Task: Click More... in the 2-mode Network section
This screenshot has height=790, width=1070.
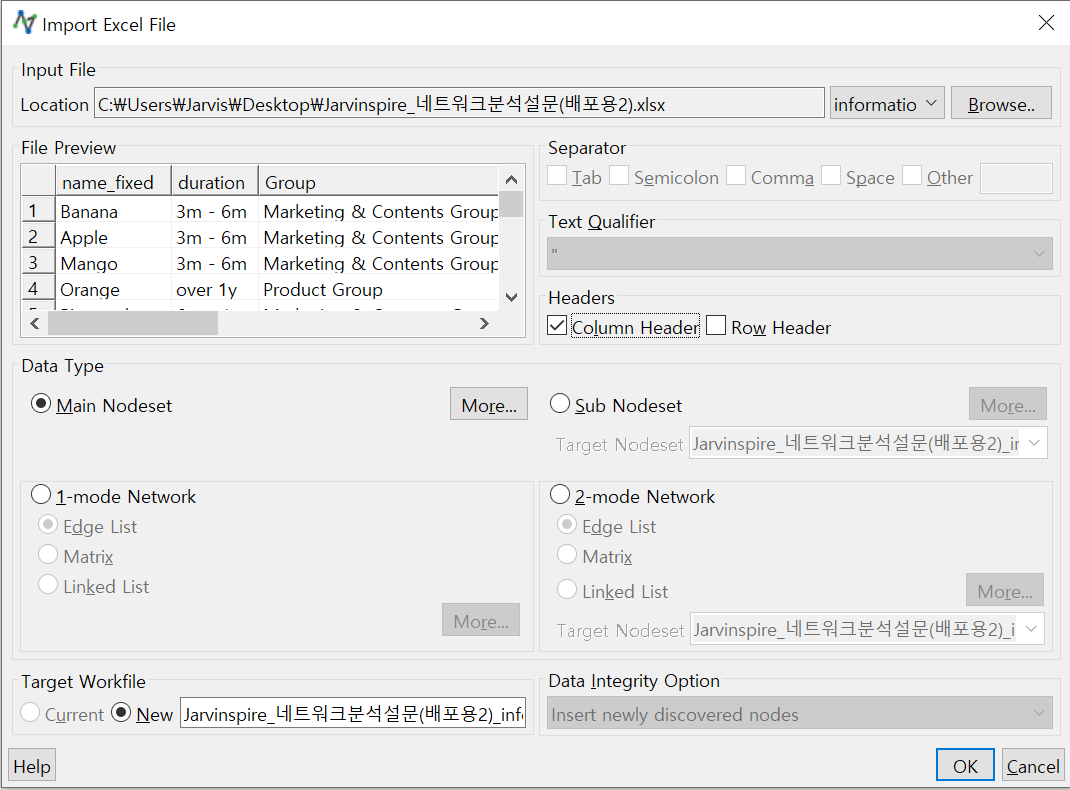Action: click(1004, 590)
